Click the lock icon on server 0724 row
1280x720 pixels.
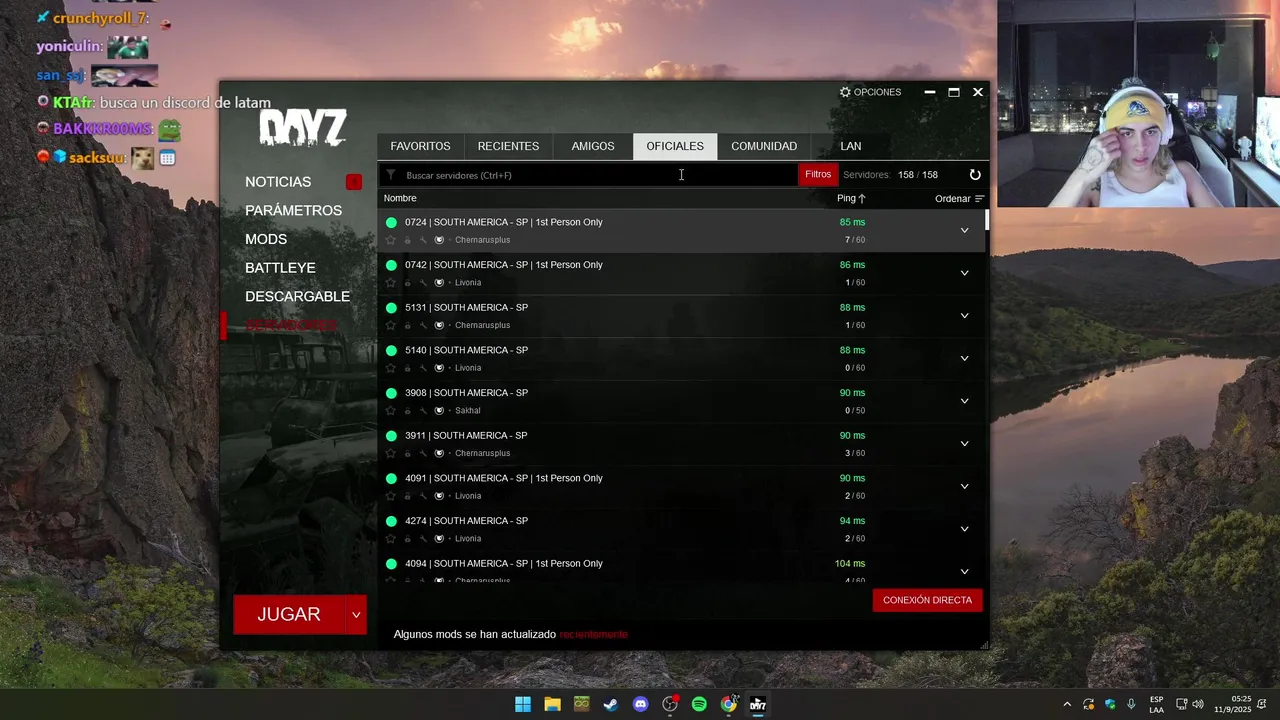click(407, 240)
